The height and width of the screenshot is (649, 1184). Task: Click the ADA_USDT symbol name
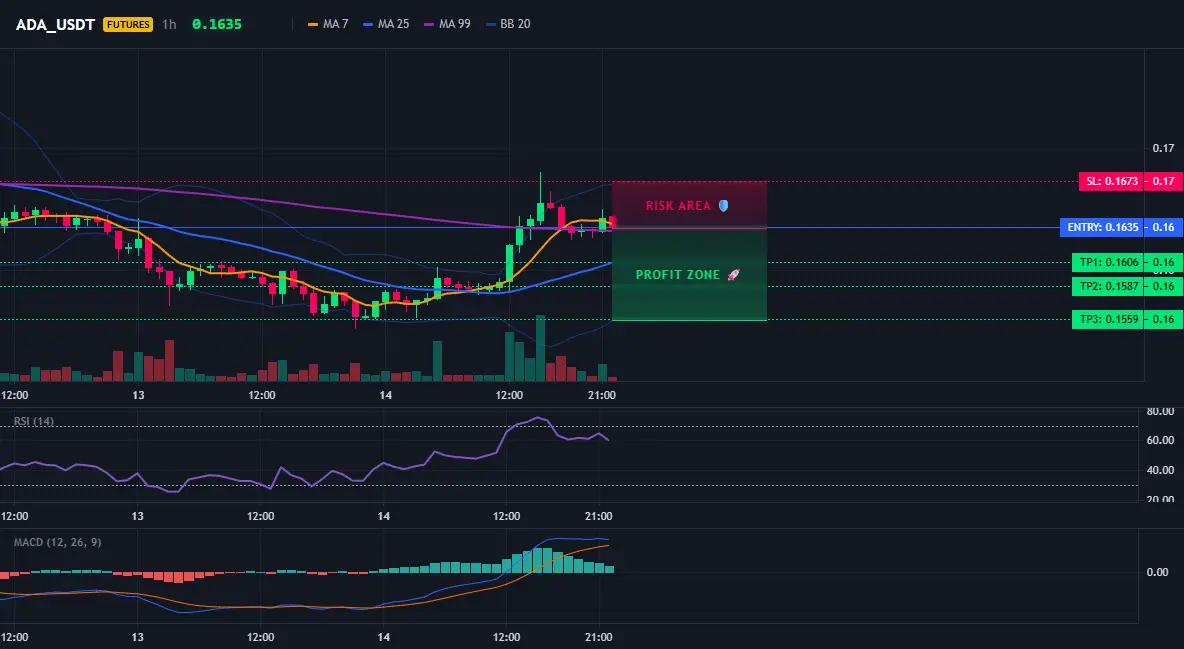pyautogui.click(x=55, y=24)
